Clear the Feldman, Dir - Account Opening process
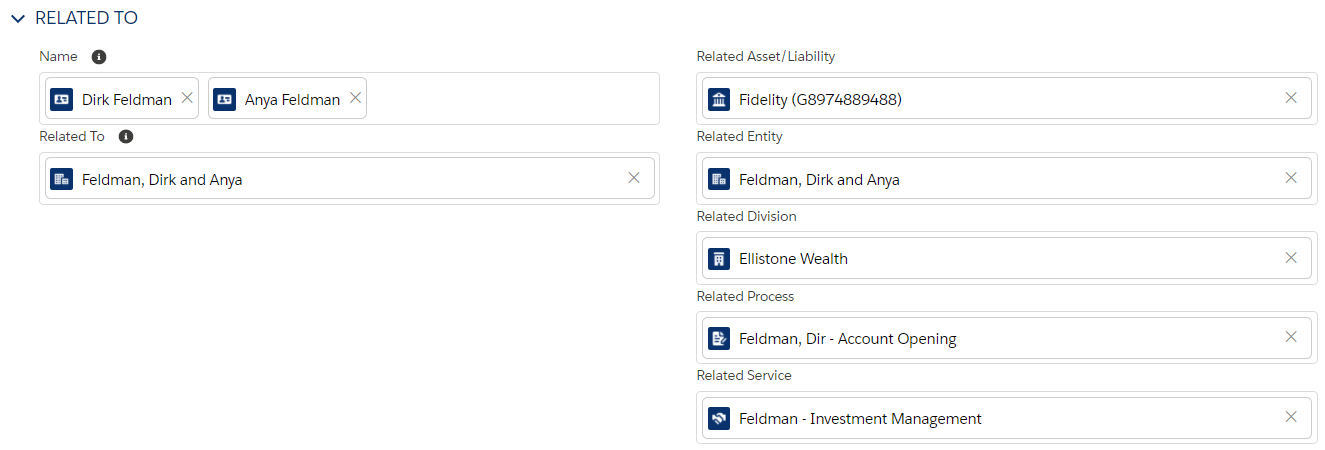1325x450 pixels. 1291,337
